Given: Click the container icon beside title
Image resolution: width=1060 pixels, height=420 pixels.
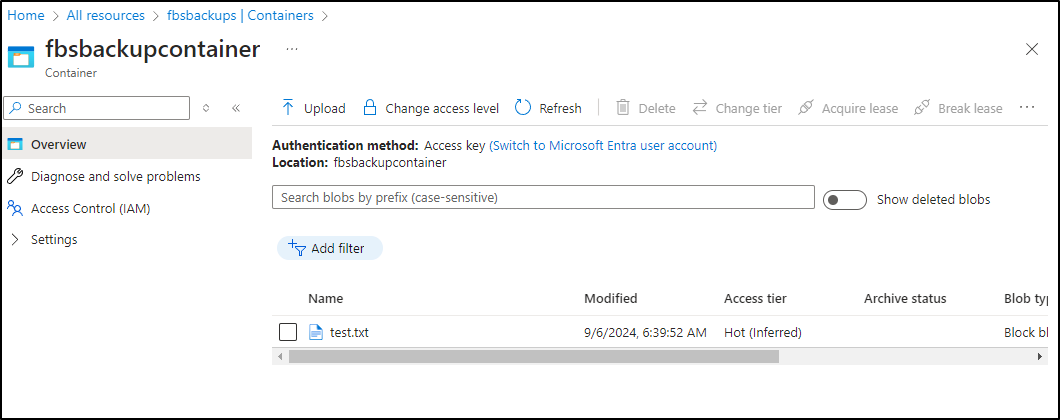Looking at the screenshot, I should (21, 57).
